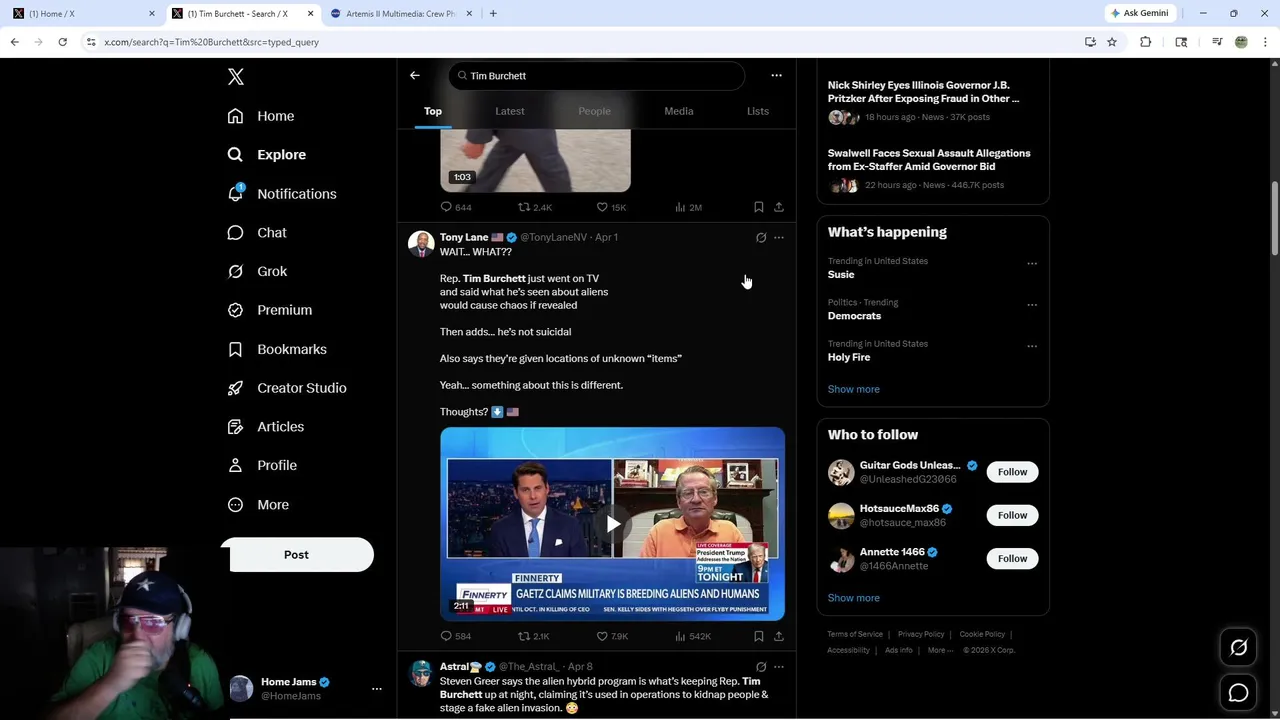Open Chrome extensions puzzle icon

(1146, 42)
